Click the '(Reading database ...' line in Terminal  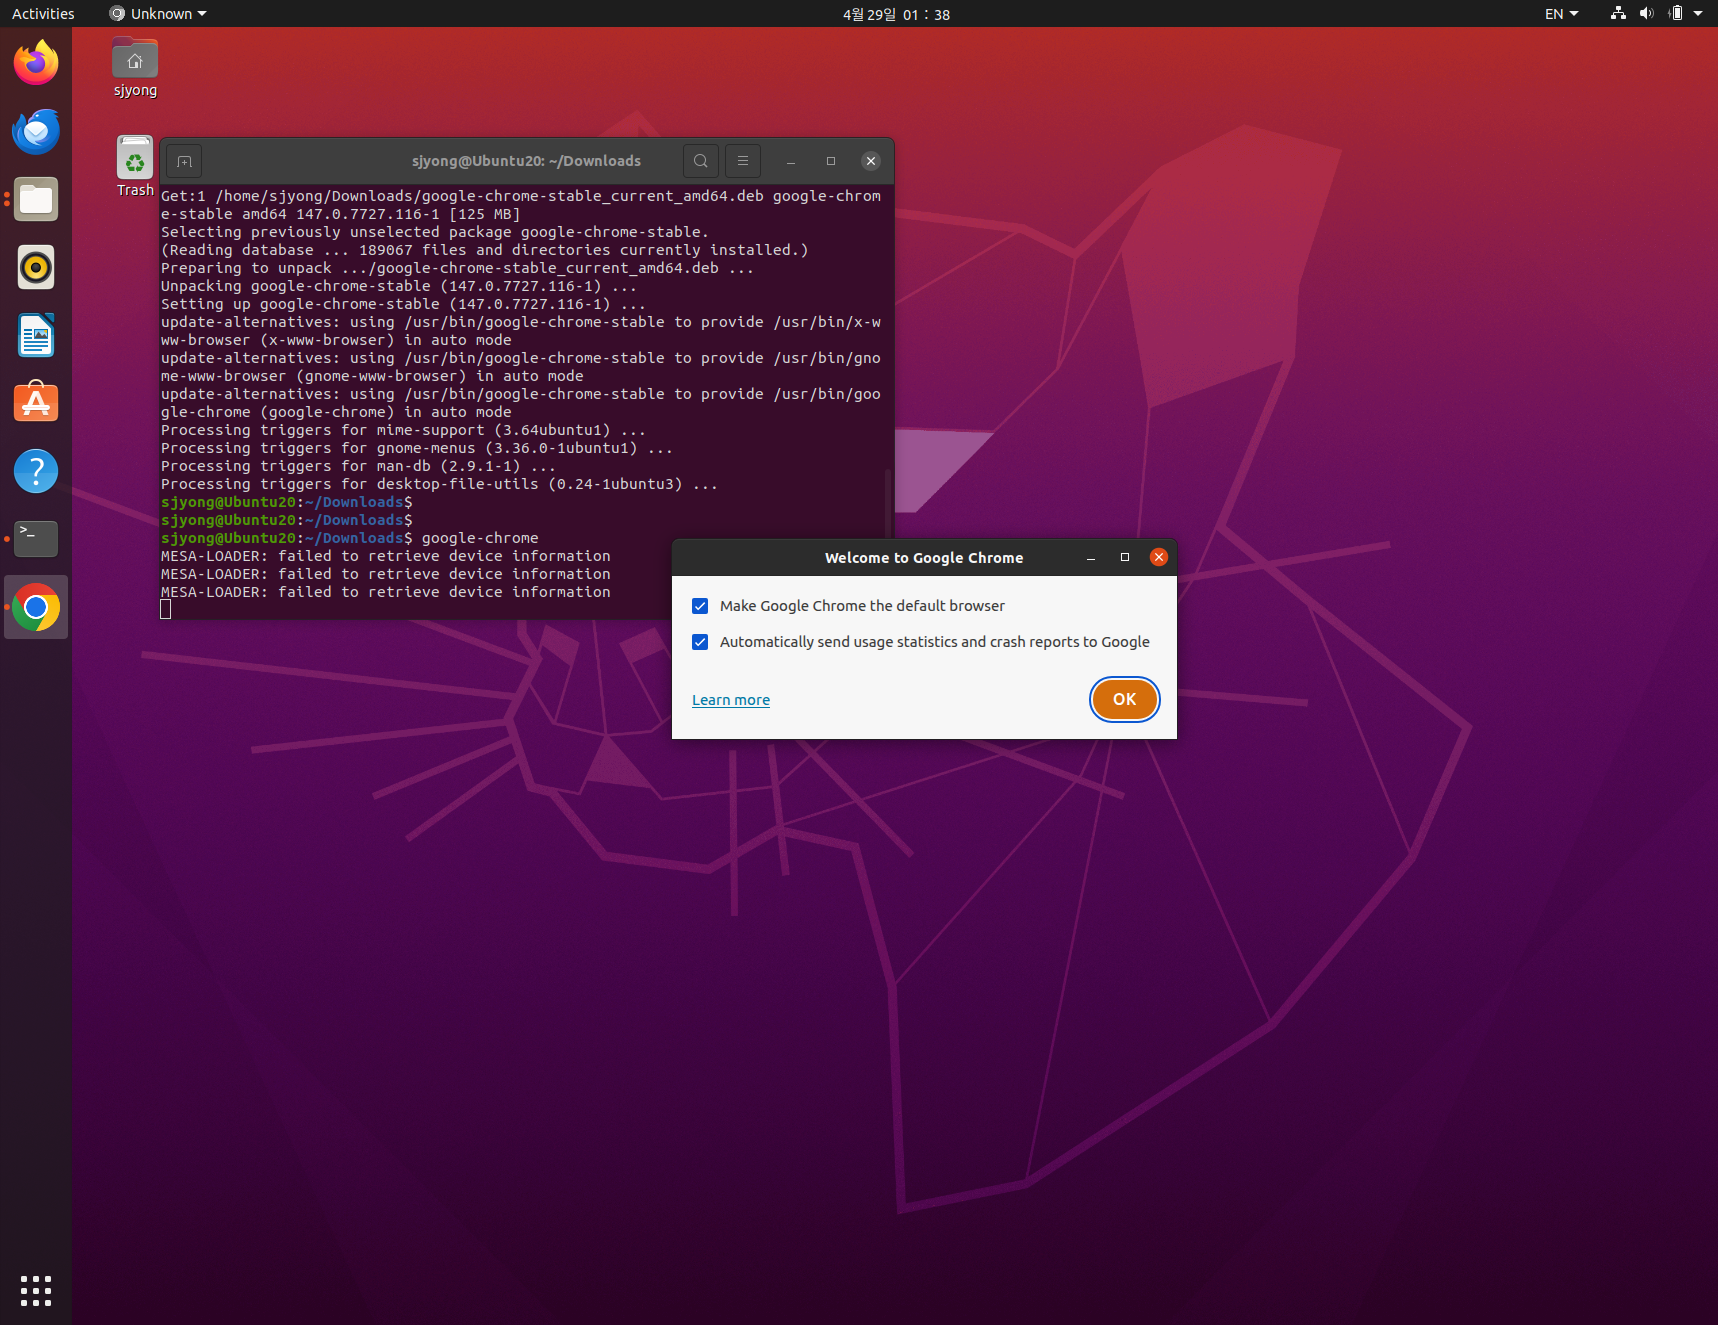click(x=484, y=250)
